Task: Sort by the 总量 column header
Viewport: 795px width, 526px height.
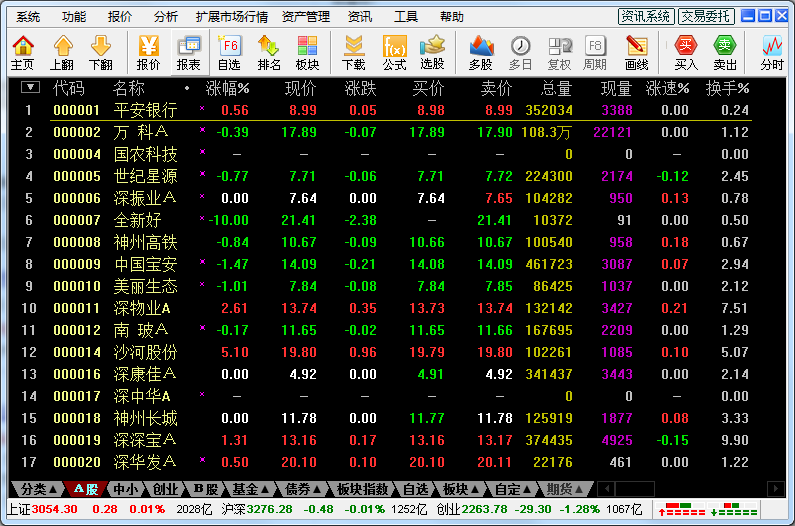Action: (x=556, y=88)
